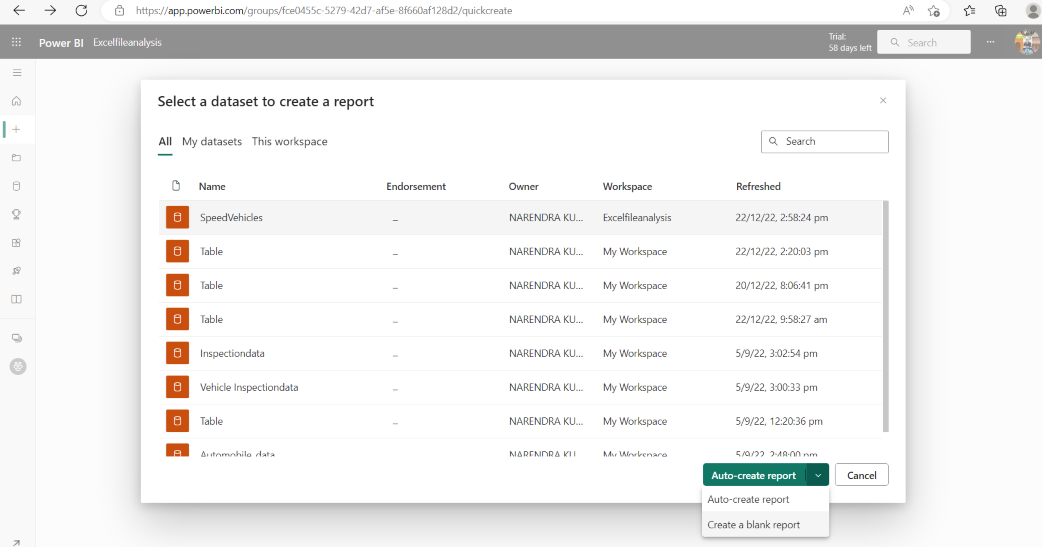
Task: Open the Goals trophy icon in sidebar
Action: pyautogui.click(x=16, y=214)
